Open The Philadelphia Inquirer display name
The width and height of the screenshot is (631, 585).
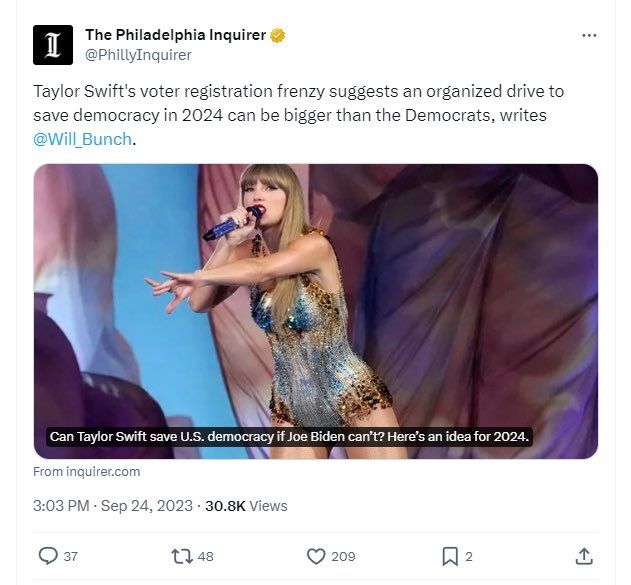point(175,36)
